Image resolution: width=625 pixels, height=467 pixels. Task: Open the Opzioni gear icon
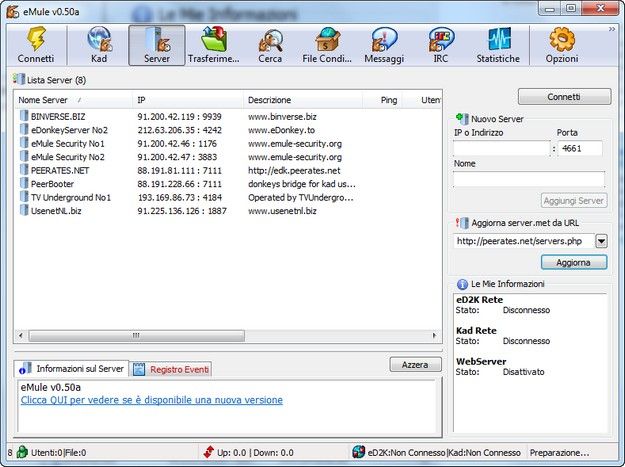pos(562,39)
